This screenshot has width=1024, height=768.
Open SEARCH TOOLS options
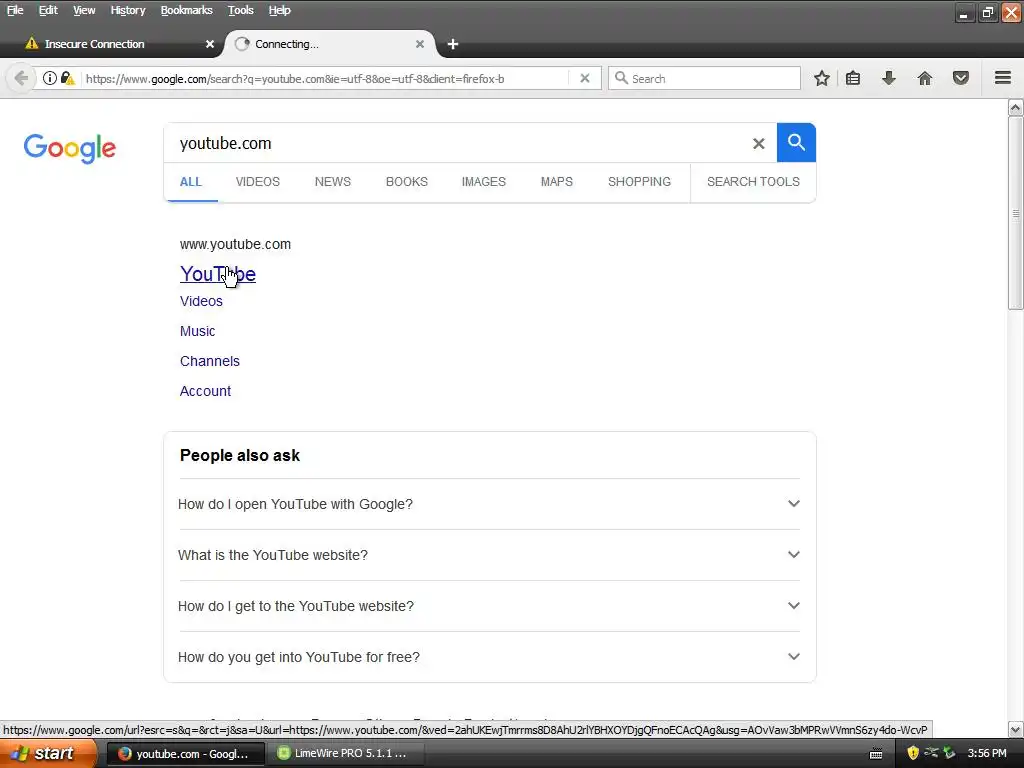coord(753,182)
